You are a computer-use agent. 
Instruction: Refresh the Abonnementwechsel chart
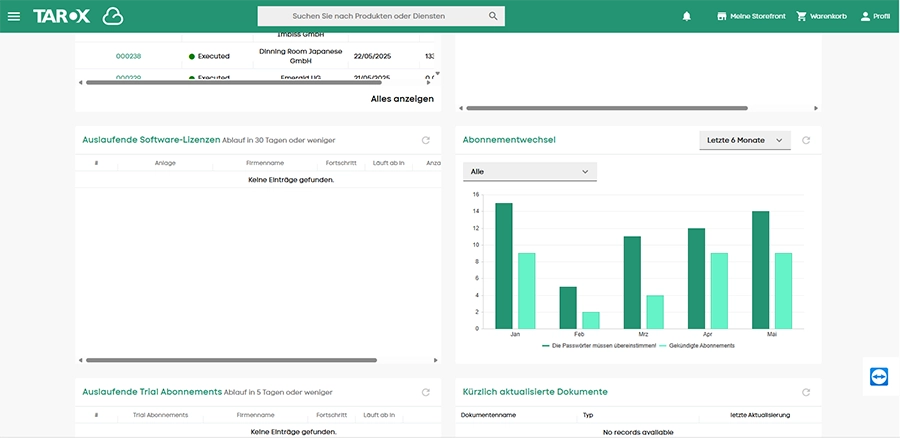click(806, 141)
